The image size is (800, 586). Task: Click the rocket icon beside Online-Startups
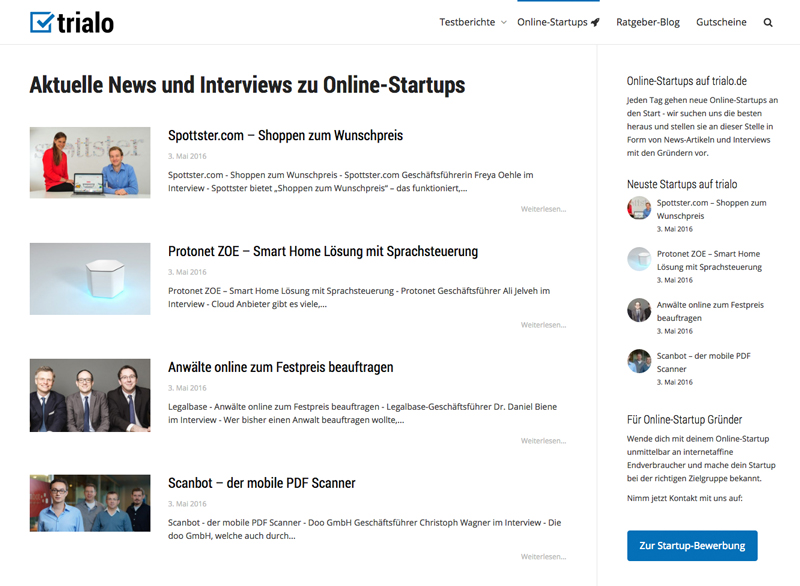click(595, 22)
